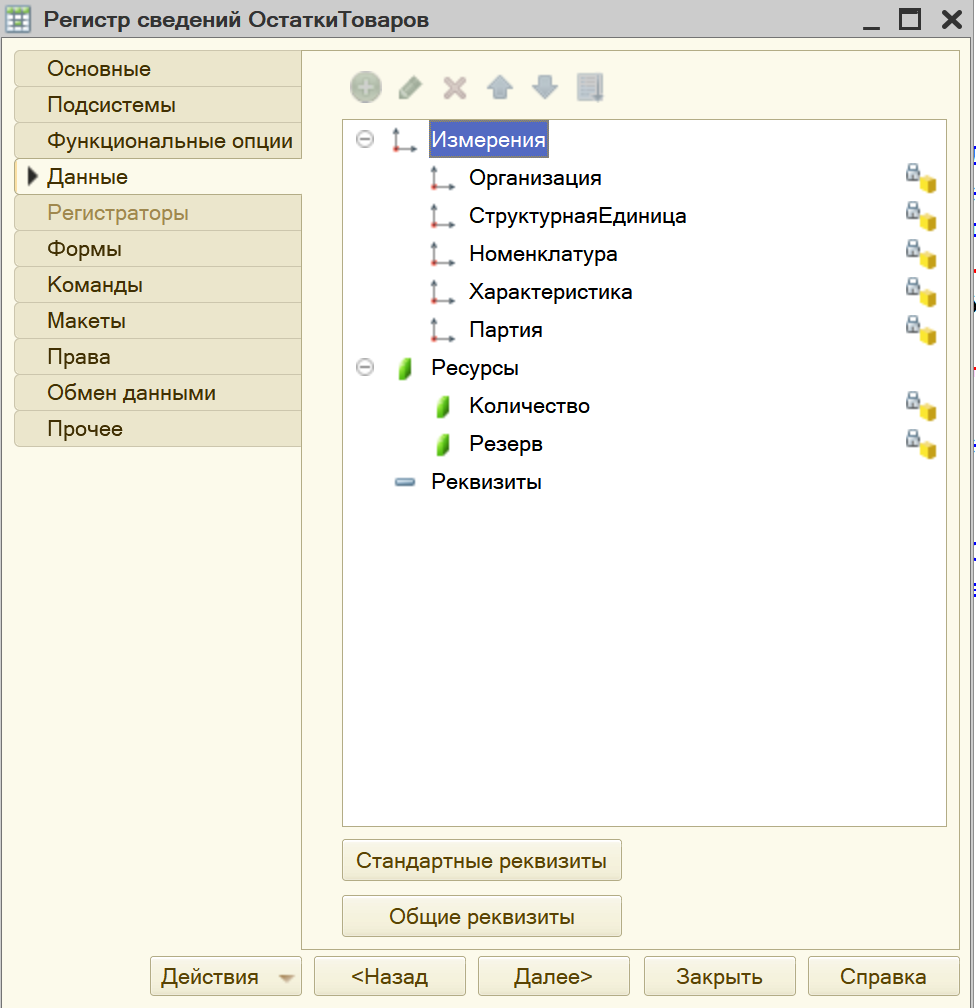Maximize the register window

pos(910,19)
